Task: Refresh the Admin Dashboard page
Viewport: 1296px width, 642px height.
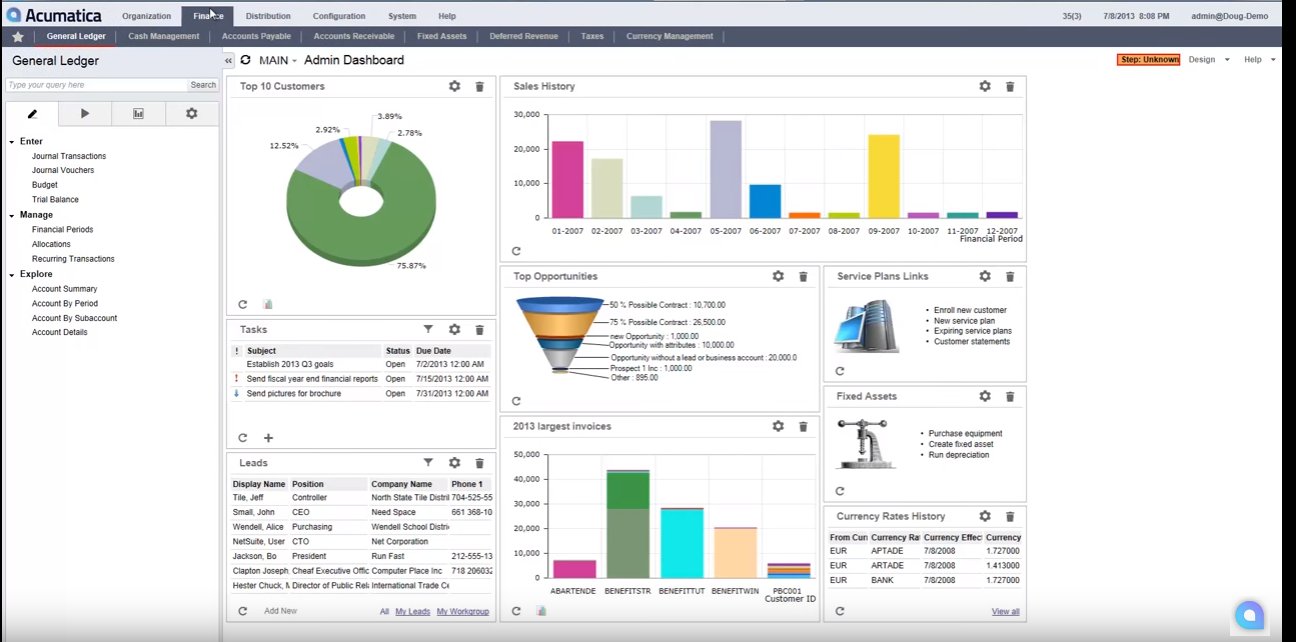Action: point(246,60)
